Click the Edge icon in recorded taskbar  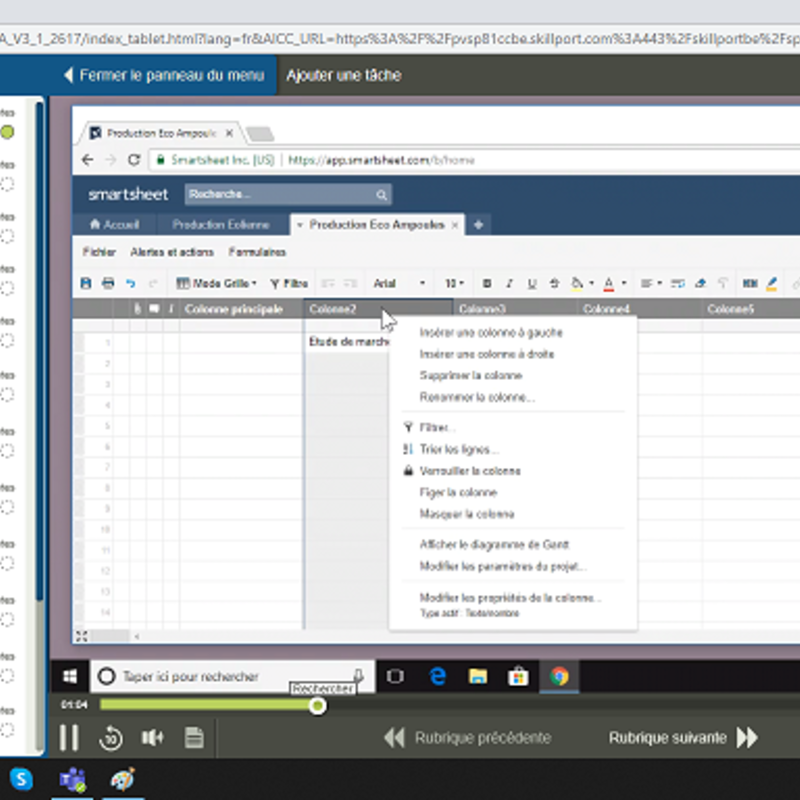click(x=438, y=677)
